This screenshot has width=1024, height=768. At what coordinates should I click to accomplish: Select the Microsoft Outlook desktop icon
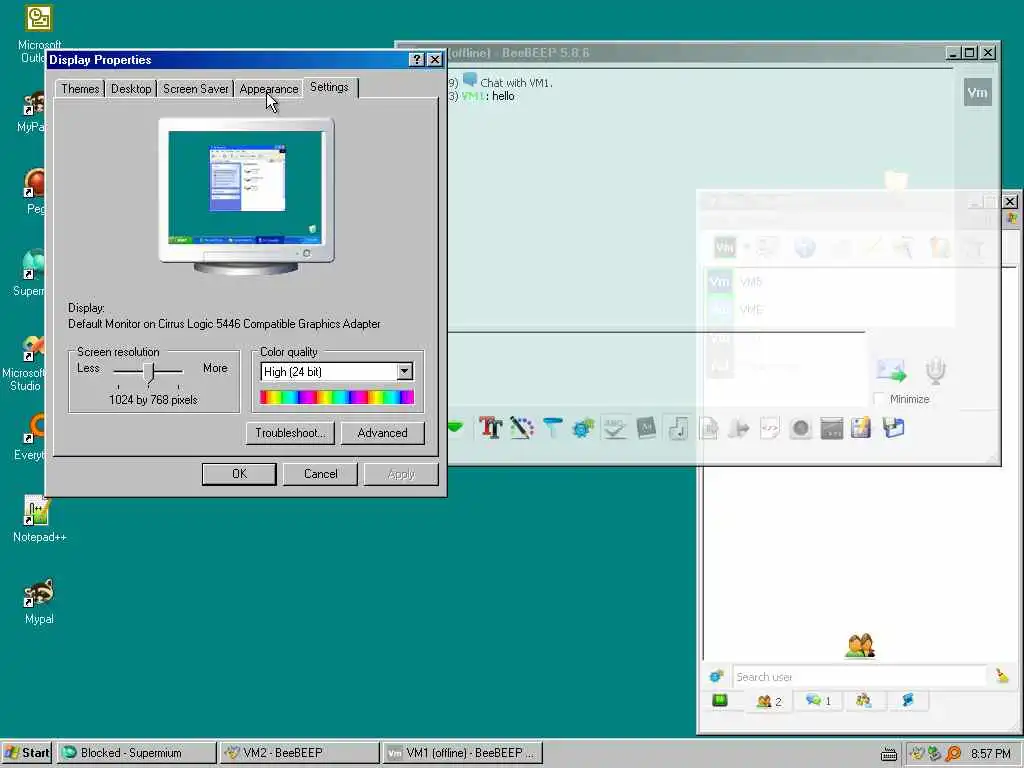point(39,34)
